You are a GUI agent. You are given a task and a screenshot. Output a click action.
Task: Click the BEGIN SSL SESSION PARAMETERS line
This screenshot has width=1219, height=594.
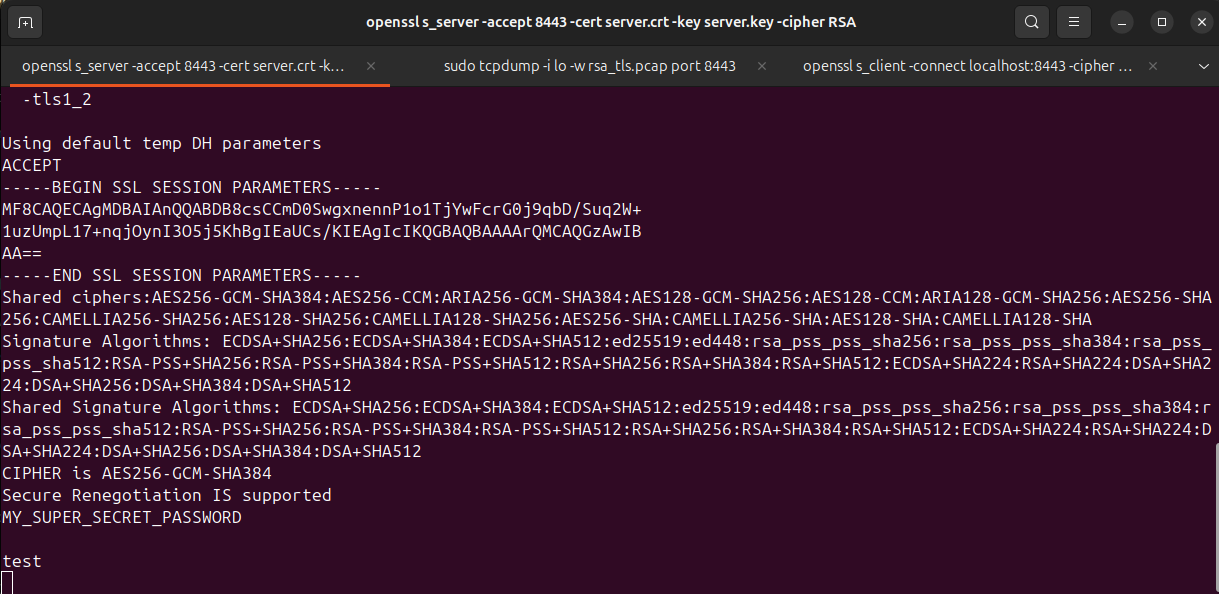tap(191, 187)
